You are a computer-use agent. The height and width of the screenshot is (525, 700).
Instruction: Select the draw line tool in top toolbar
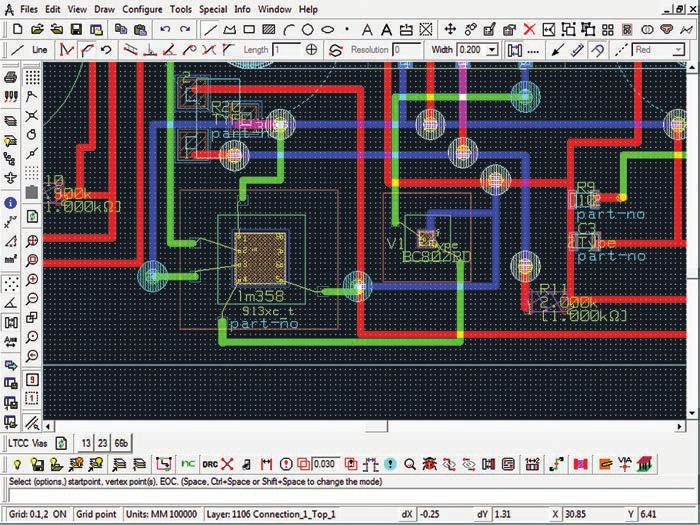pyautogui.click(x=210, y=30)
